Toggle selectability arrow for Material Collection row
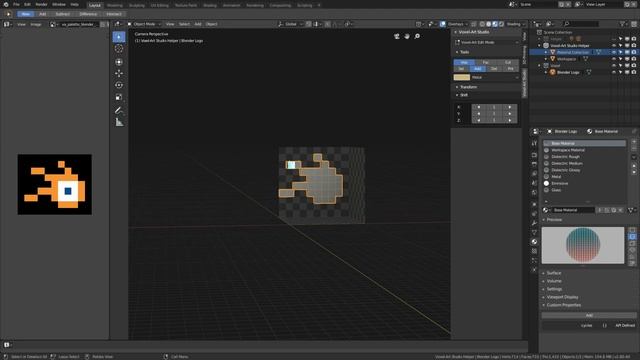Viewport: 640px width, 360px height. pyautogui.click(x=620, y=52)
